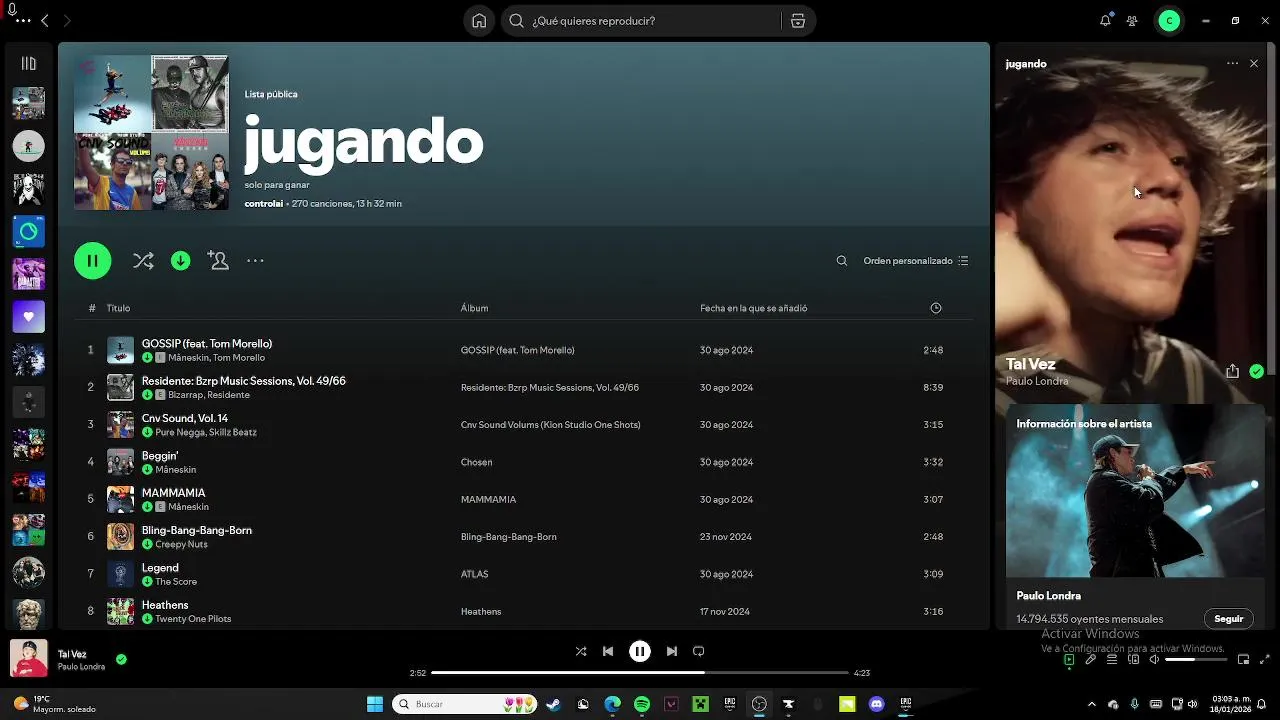Invite collaborators with the add-person icon
This screenshot has height=720, width=1280.
[218, 260]
